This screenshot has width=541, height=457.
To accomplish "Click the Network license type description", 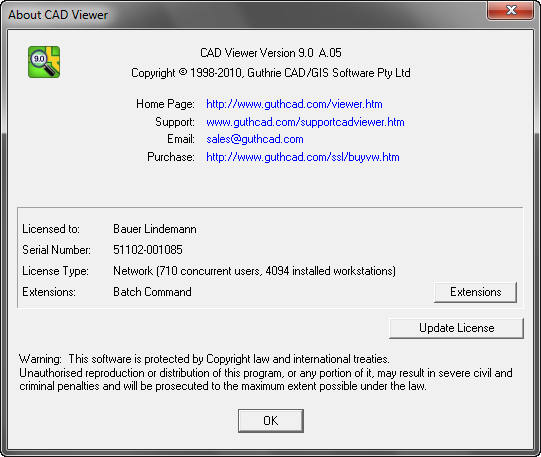I will tap(254, 271).
